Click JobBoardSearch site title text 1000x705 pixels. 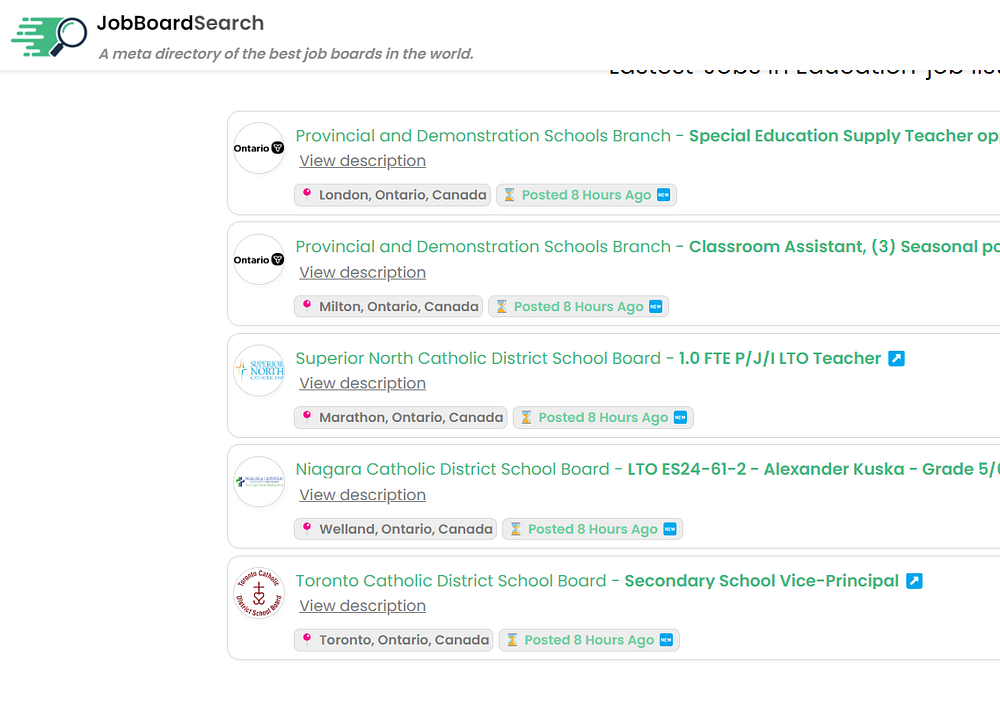180,23
